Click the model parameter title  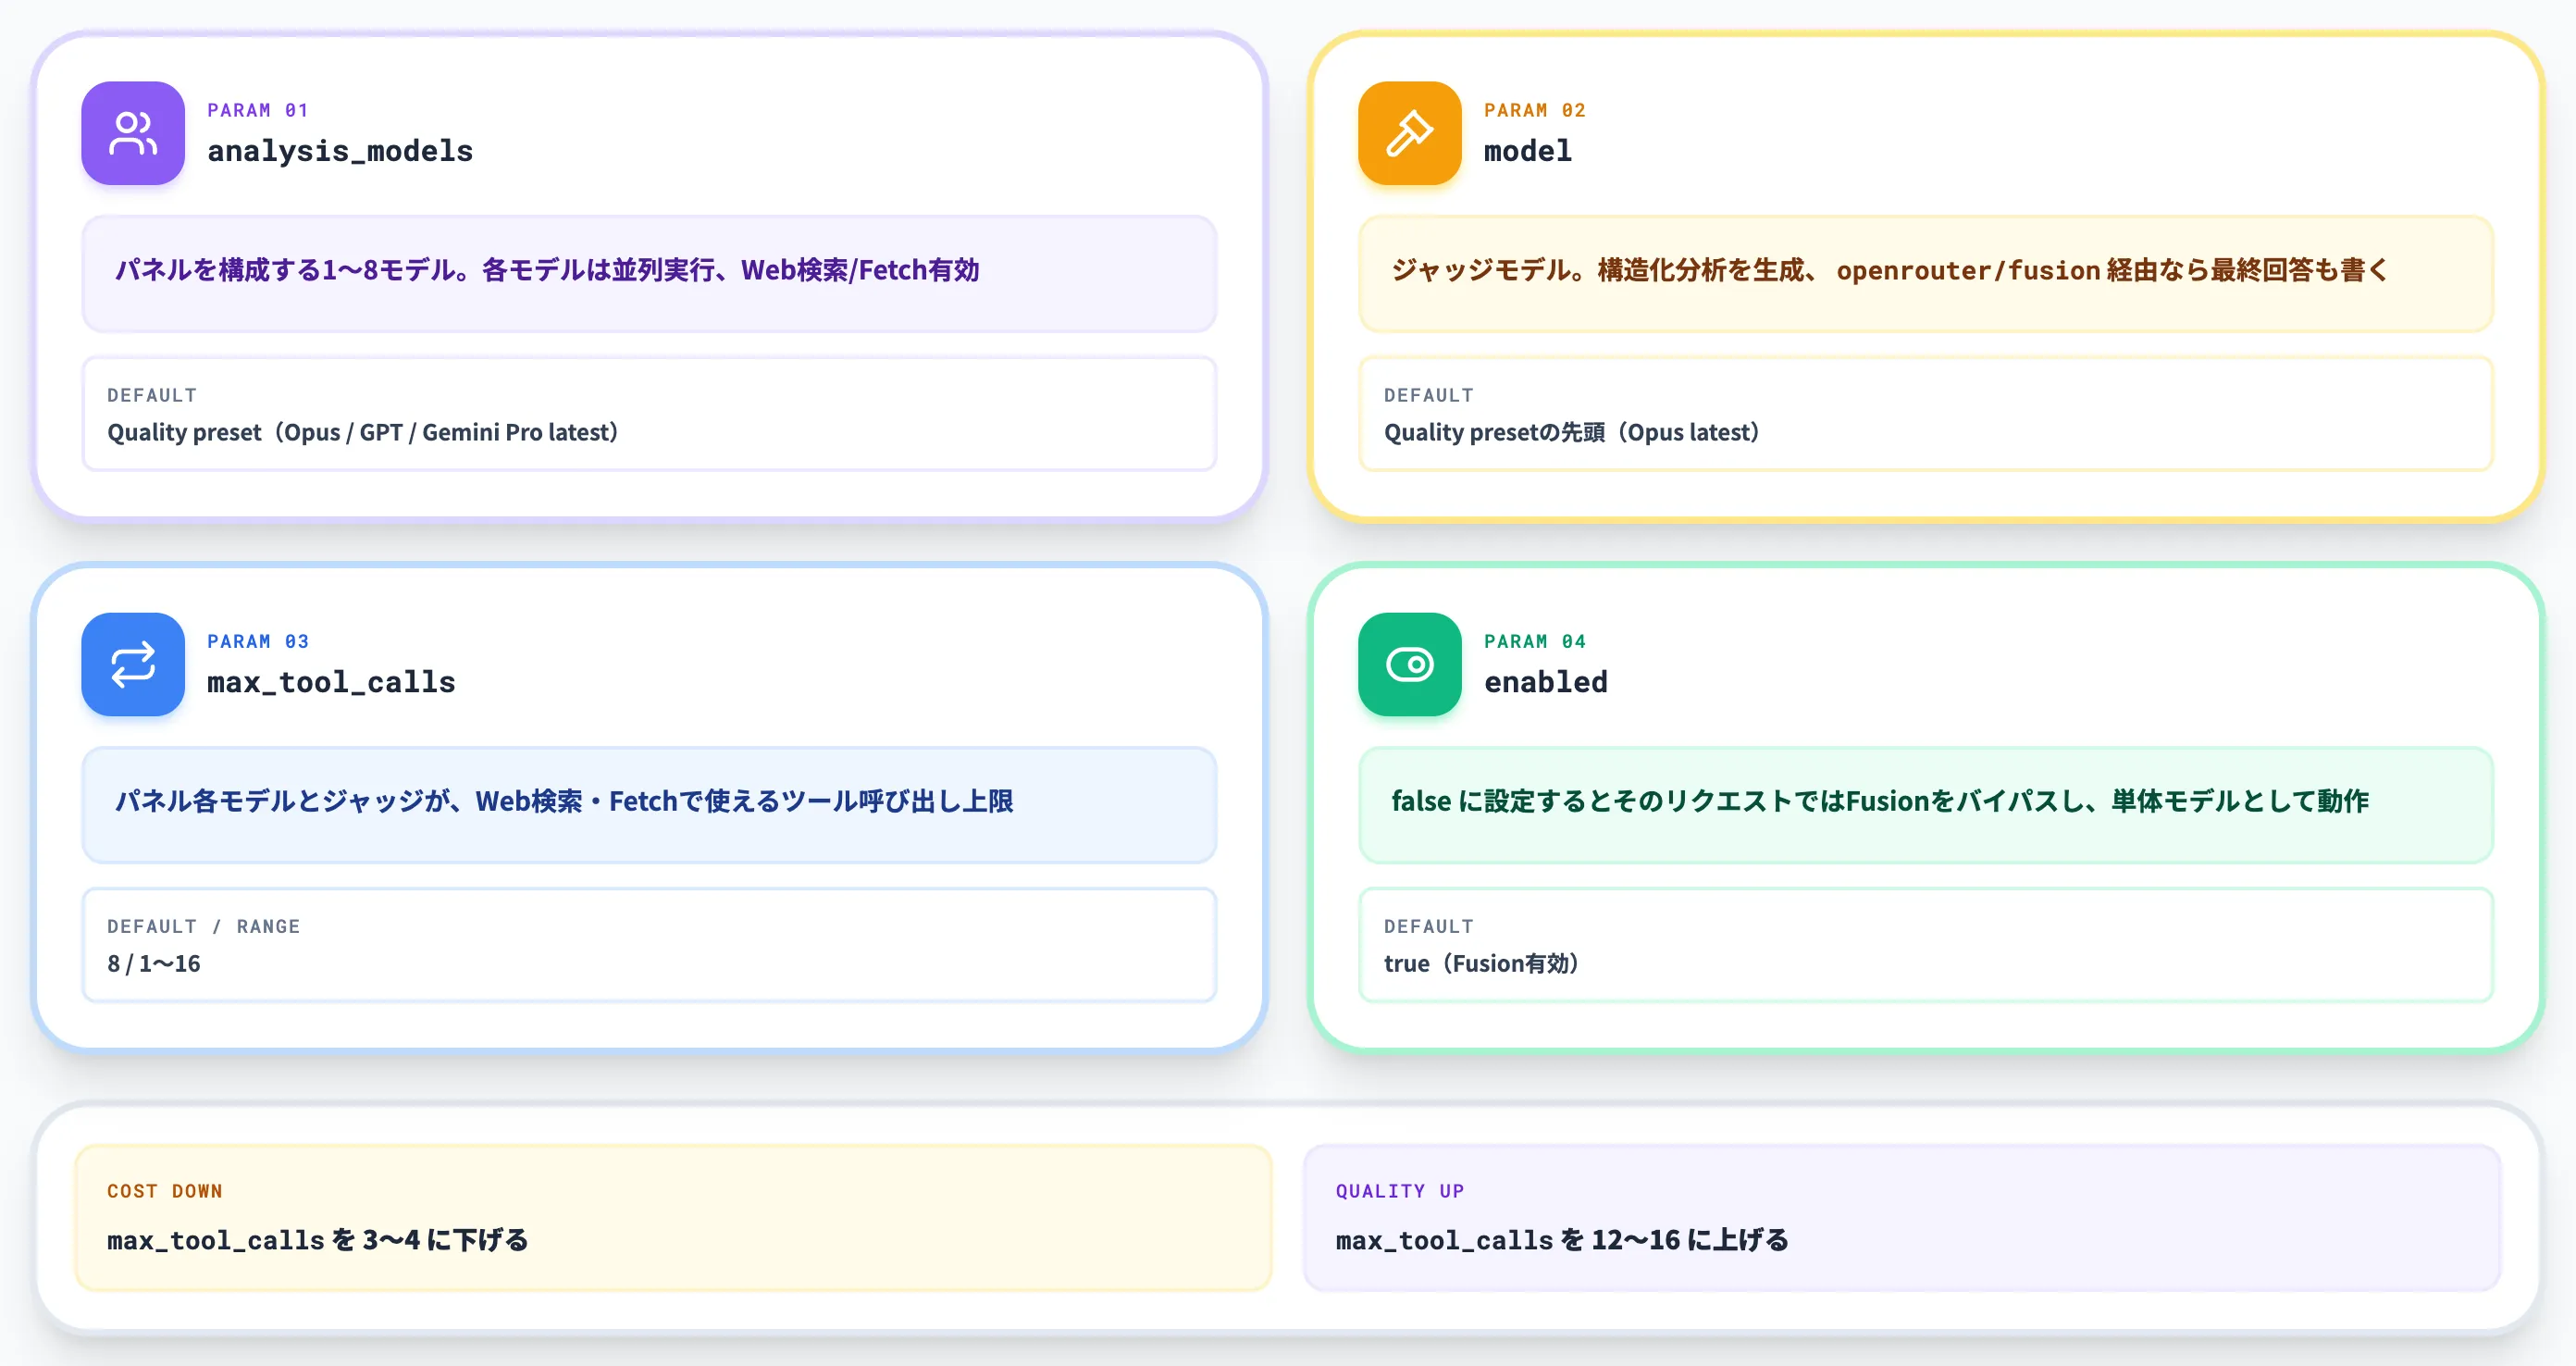(x=1528, y=151)
